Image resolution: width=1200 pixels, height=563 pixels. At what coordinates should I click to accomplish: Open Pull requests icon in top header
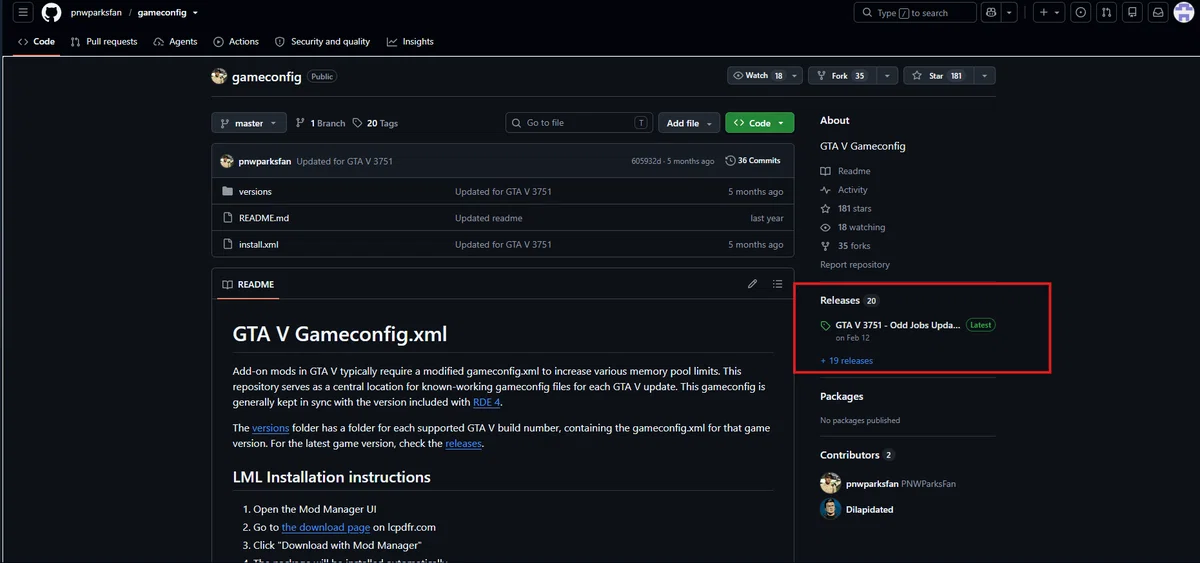click(x=1106, y=12)
